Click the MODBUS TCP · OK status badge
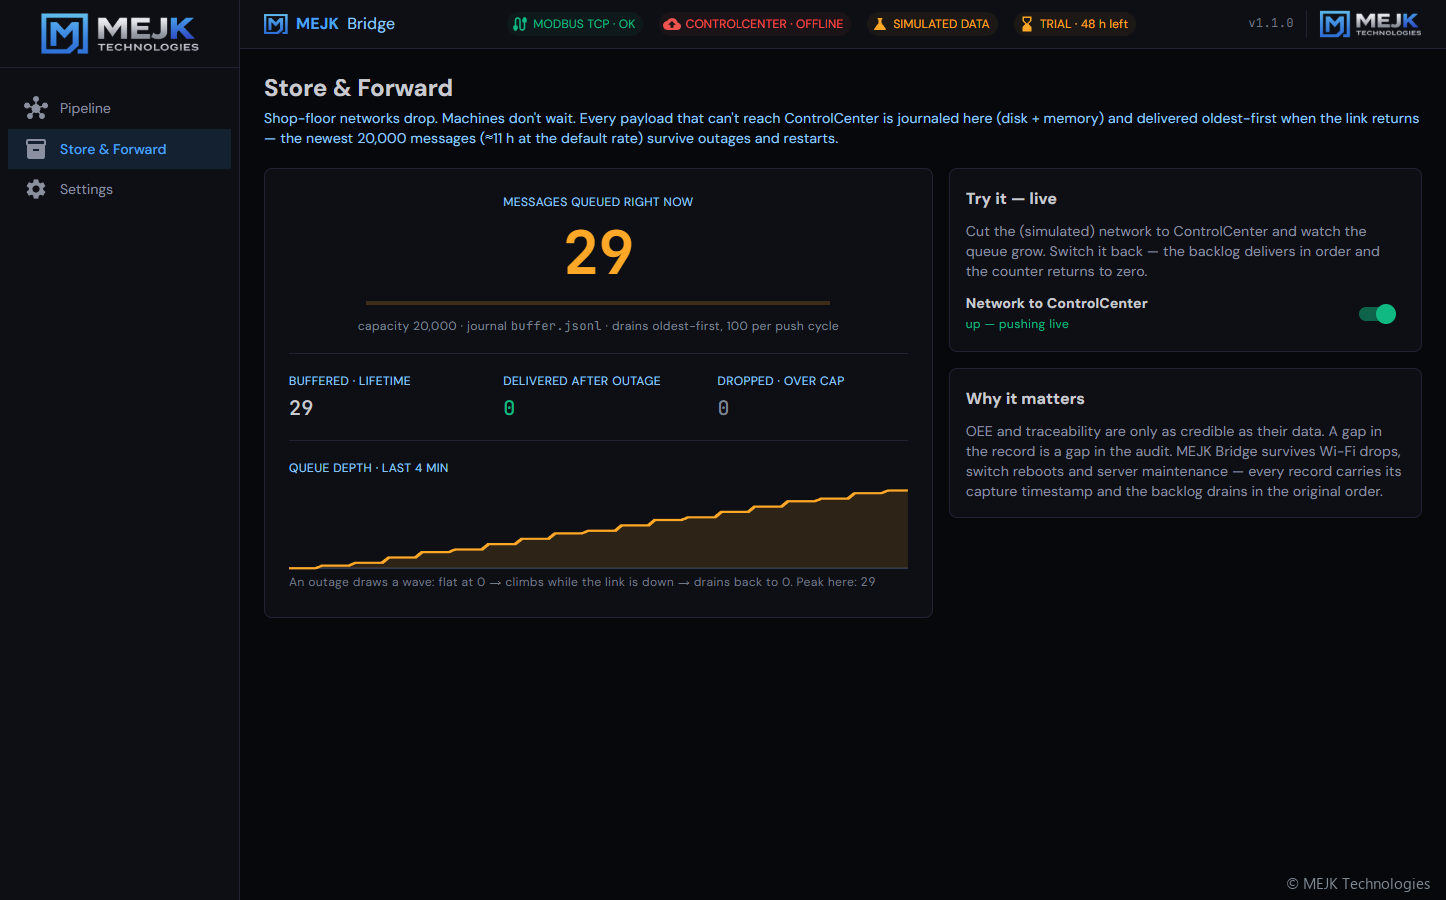 click(574, 24)
